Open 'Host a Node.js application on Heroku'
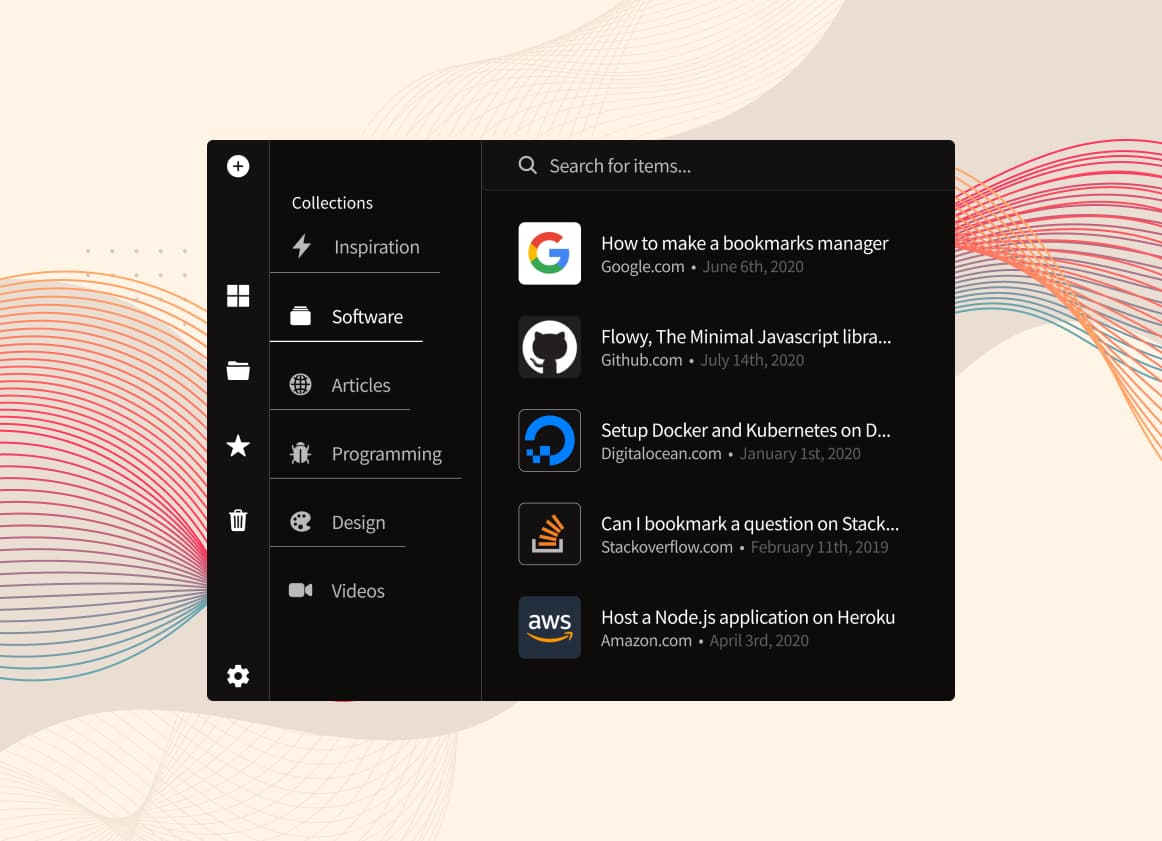This screenshot has width=1162, height=841. pyautogui.click(x=748, y=616)
